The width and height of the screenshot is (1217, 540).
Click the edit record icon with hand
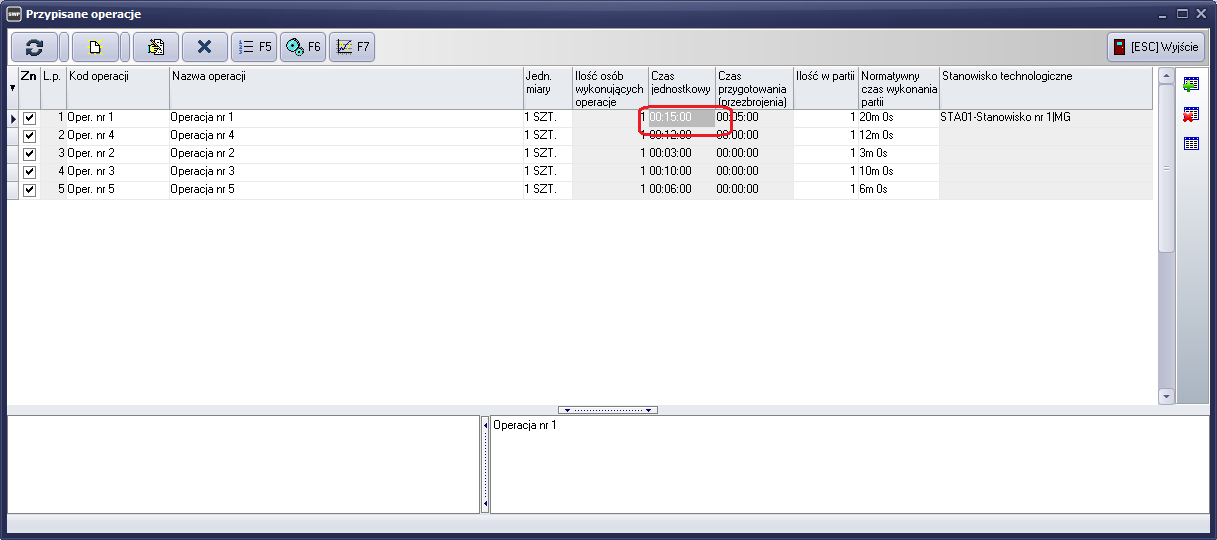[x=155, y=47]
